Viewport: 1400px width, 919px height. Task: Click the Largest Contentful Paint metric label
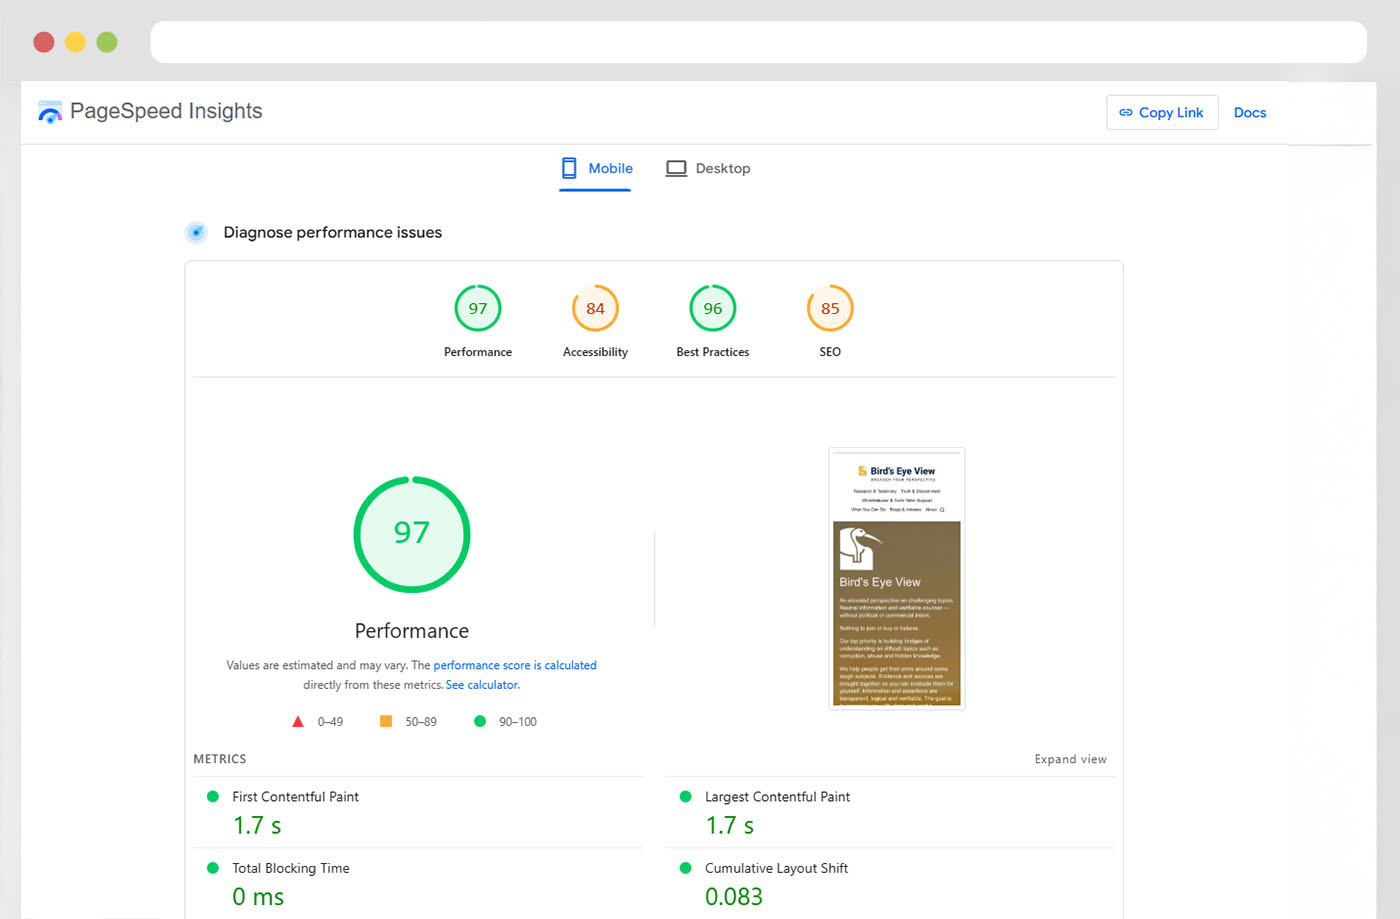[777, 797]
